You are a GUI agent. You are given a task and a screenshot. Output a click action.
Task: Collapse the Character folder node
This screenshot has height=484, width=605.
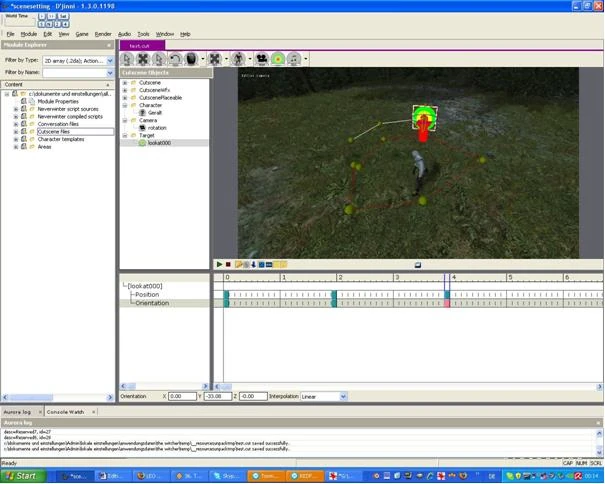pyautogui.click(x=125, y=105)
